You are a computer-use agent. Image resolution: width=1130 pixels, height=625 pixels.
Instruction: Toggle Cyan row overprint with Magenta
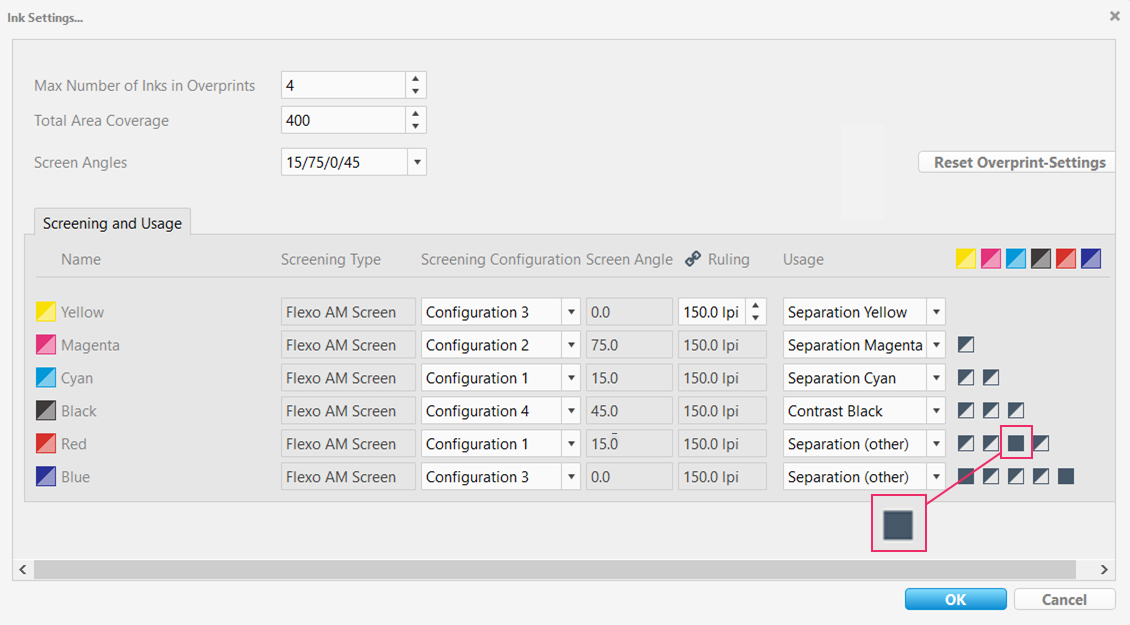[991, 378]
